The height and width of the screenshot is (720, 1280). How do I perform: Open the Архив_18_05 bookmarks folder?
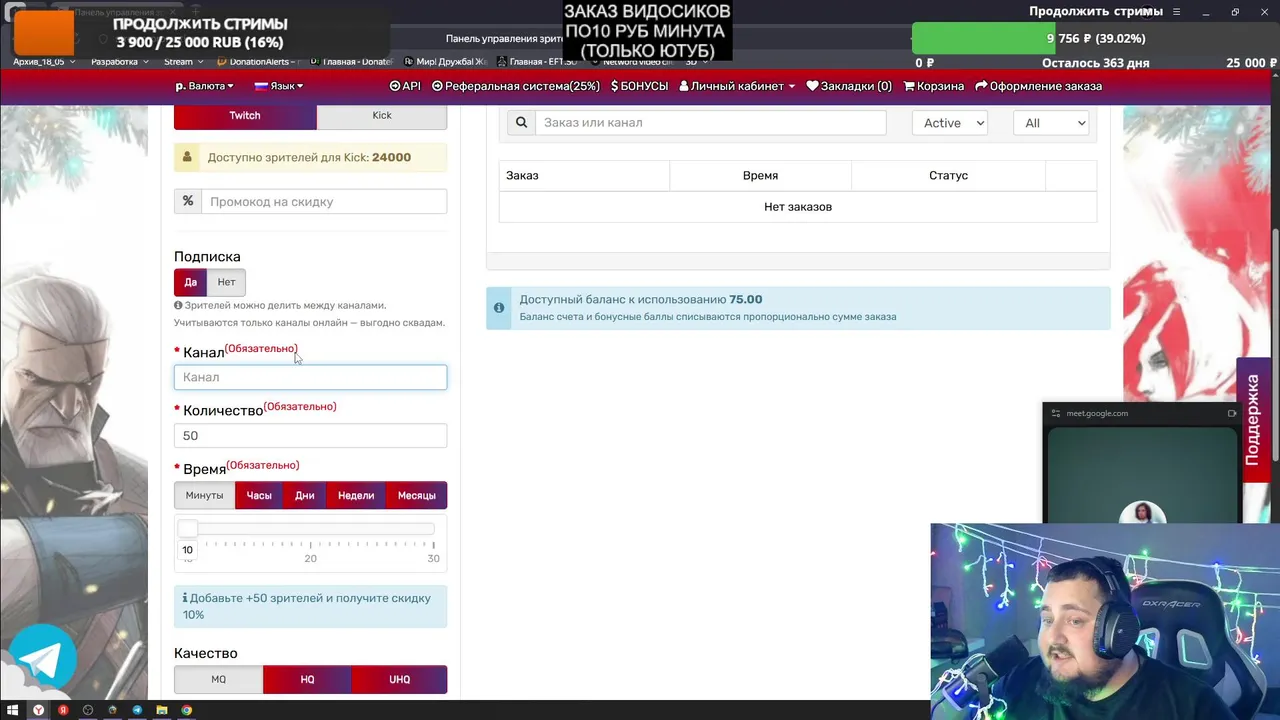44,62
